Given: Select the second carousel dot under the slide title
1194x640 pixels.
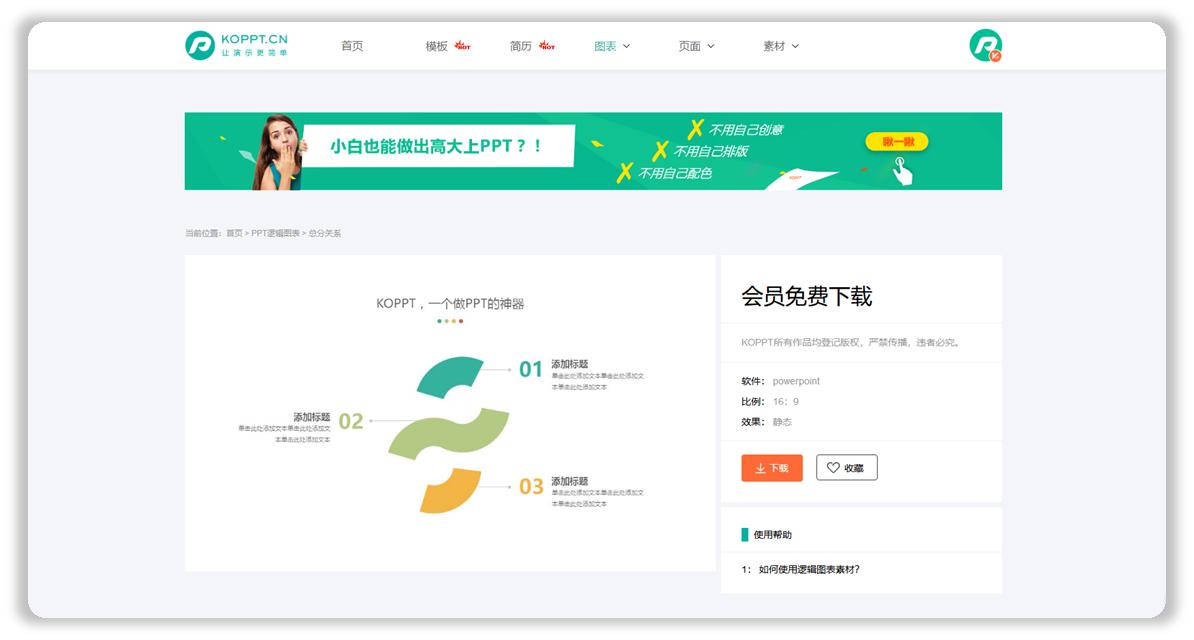Looking at the screenshot, I should [447, 321].
